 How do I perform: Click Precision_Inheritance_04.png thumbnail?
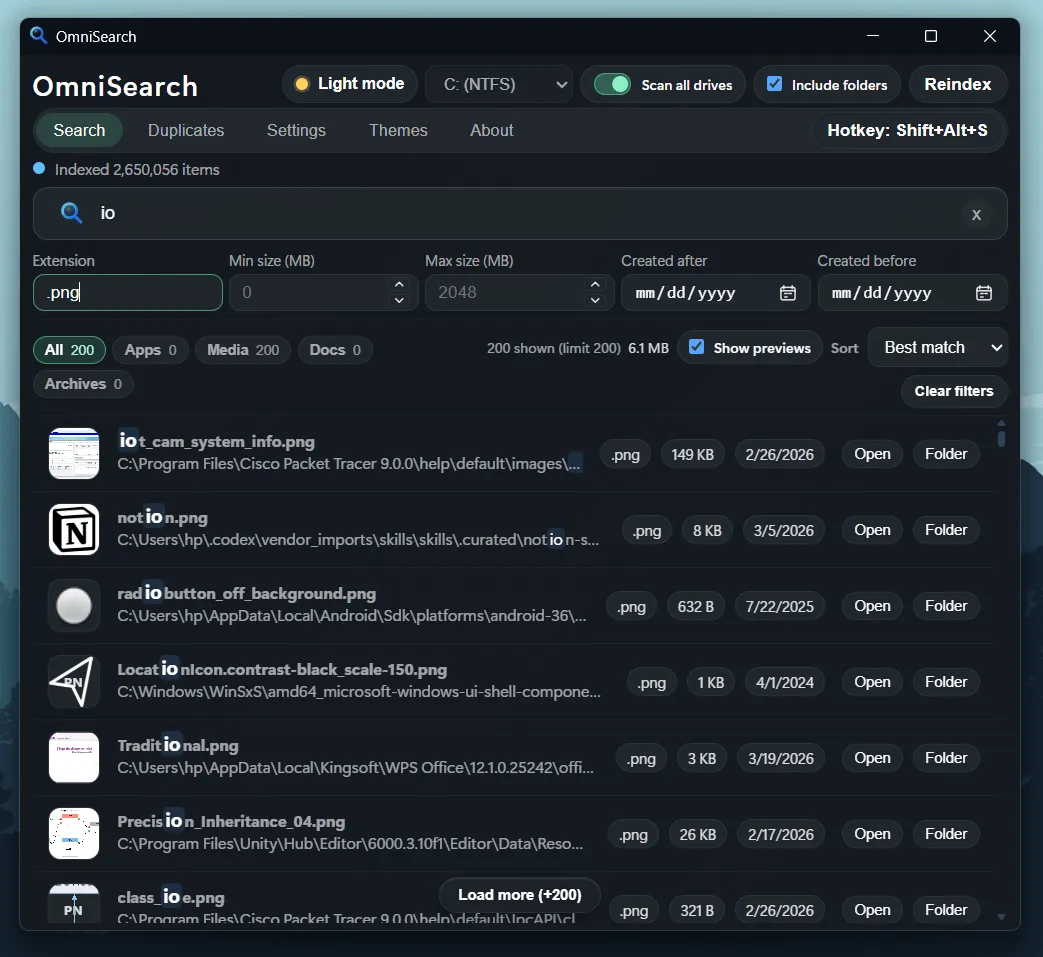pos(74,833)
